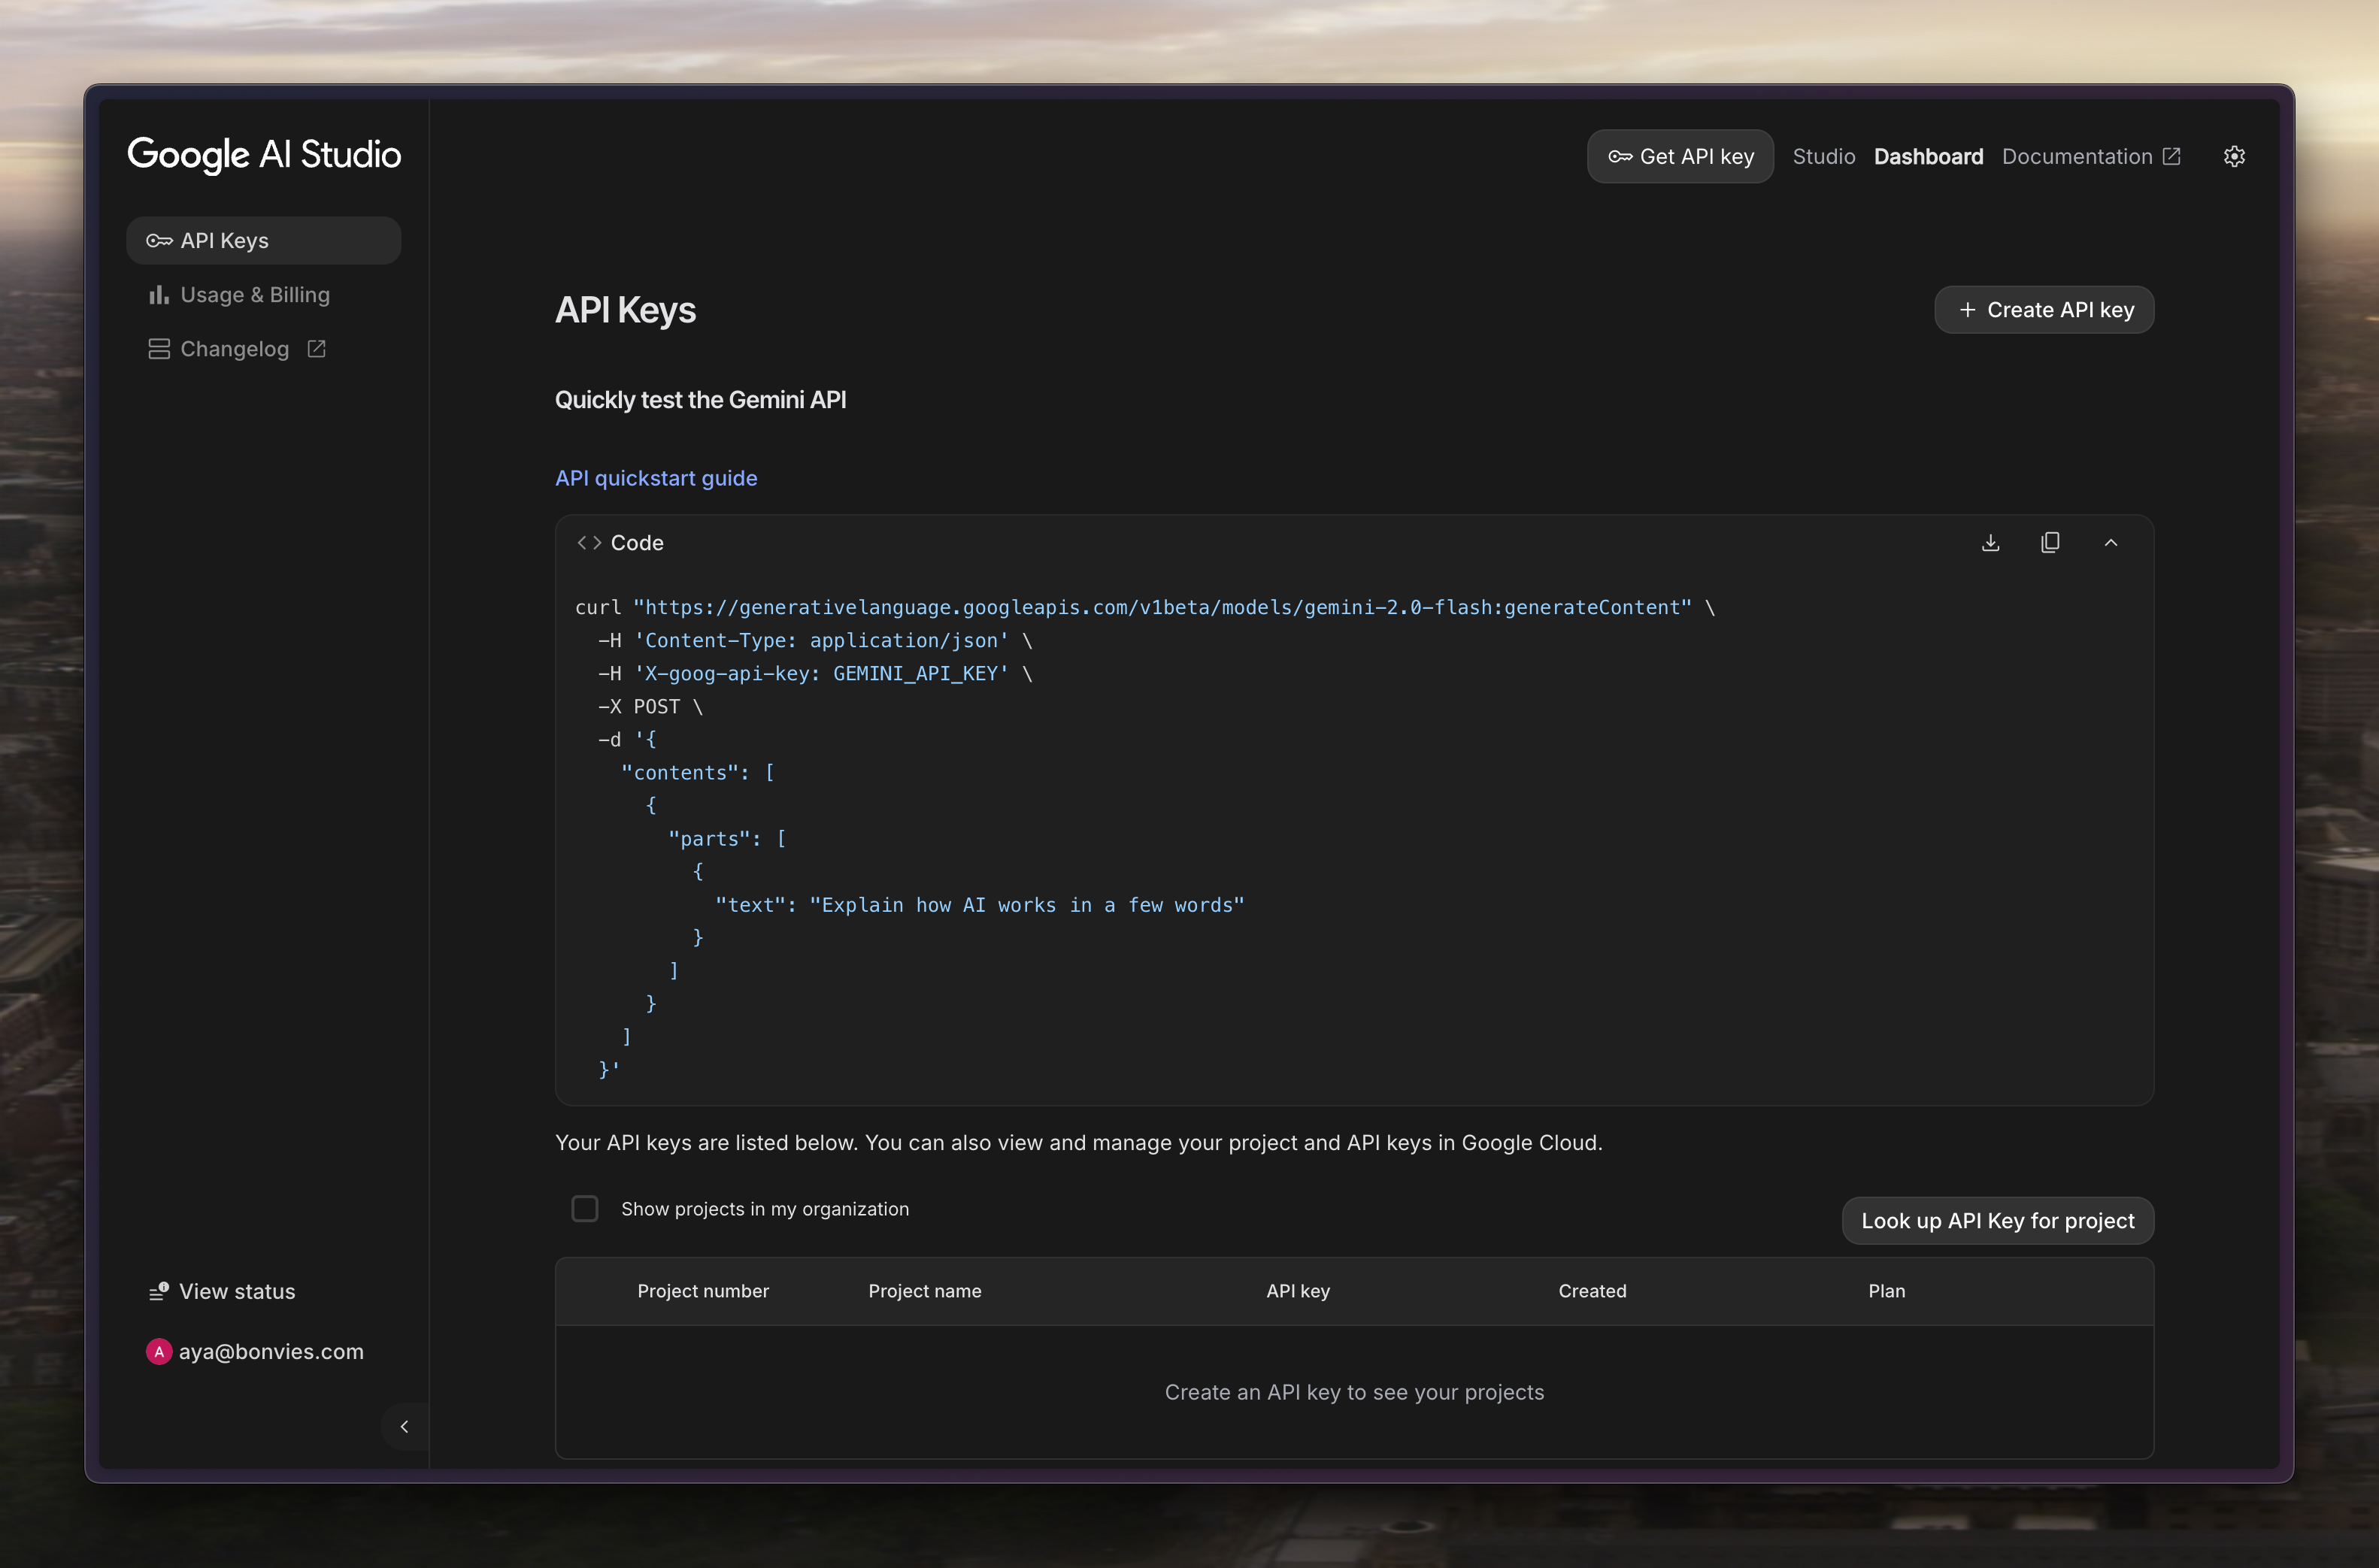
Task: Click the code brackets icon beside Code
Action: pyautogui.click(x=589, y=542)
